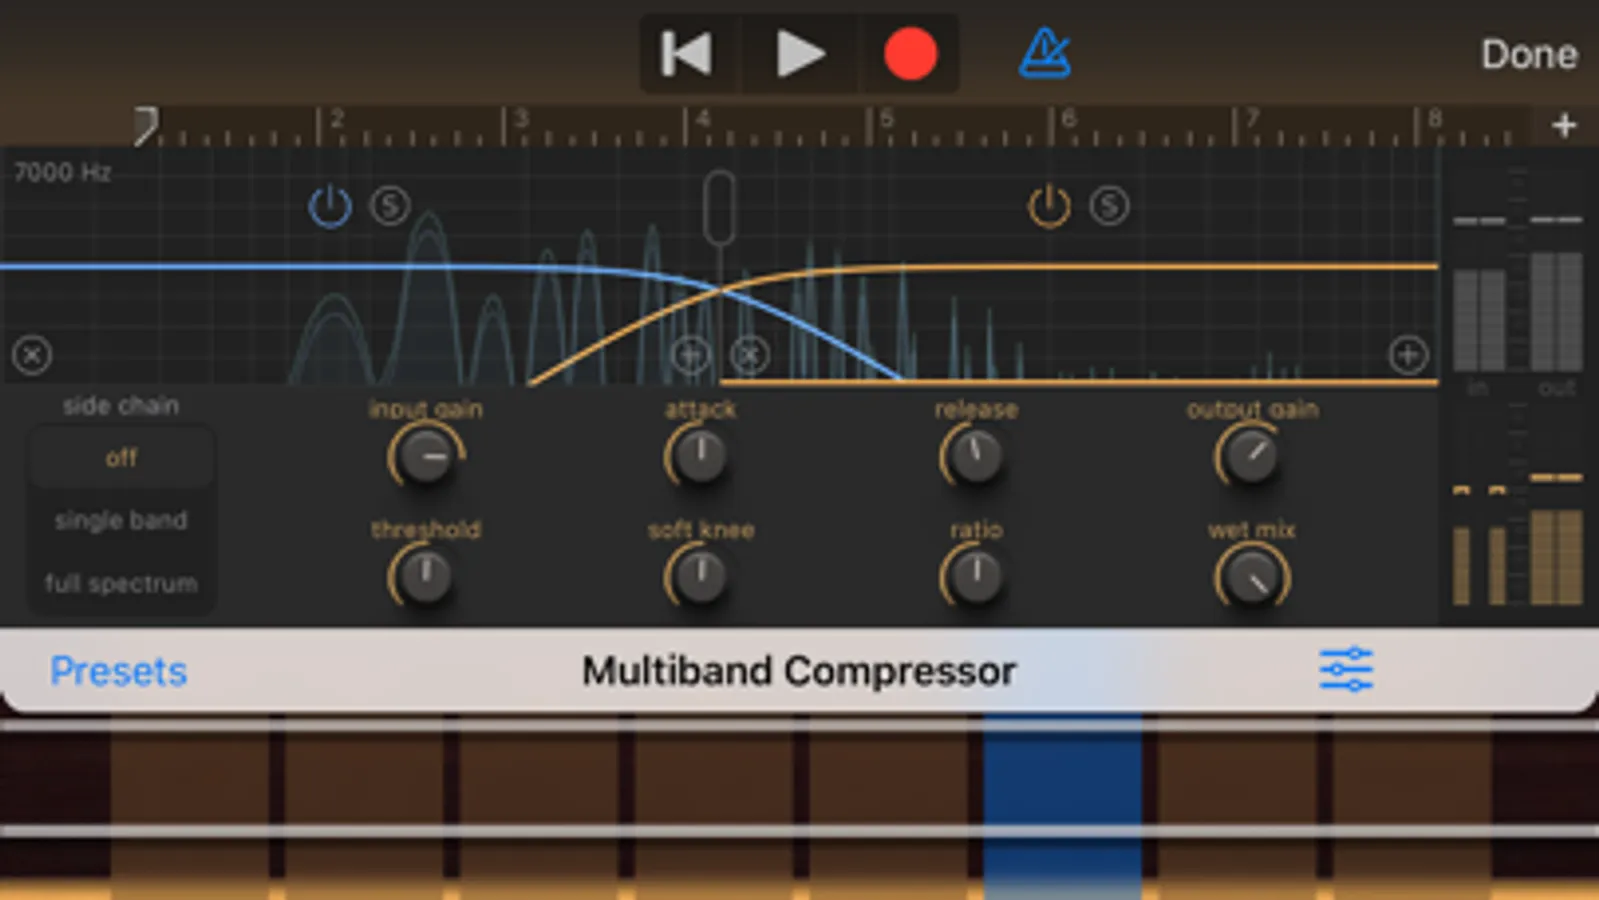The image size is (1599, 900).
Task: Click the 7000 Hz frequency readout
Action: tap(62, 173)
